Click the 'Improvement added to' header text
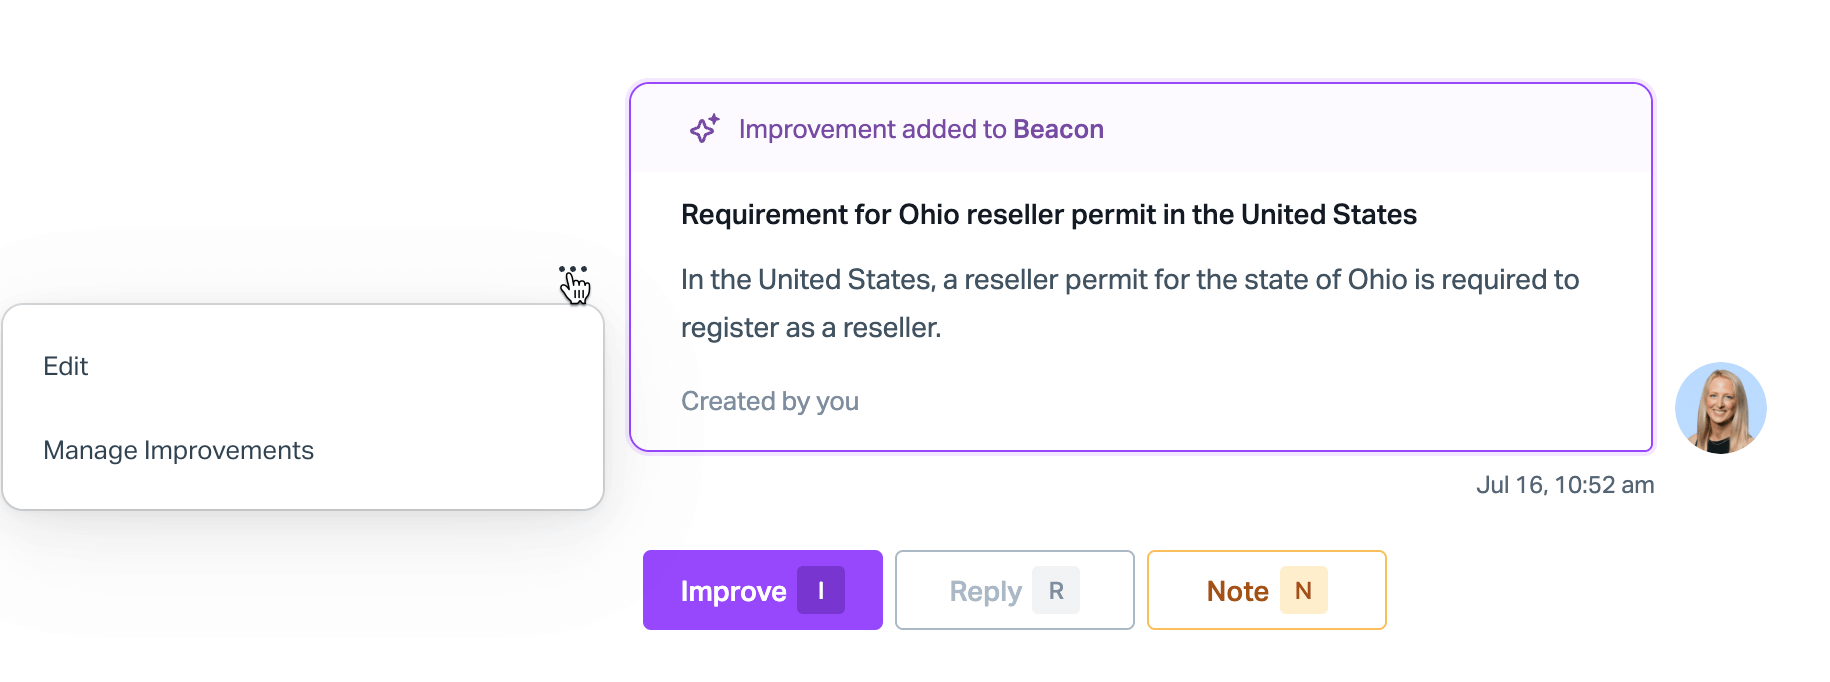The image size is (1830, 682). pos(872,129)
